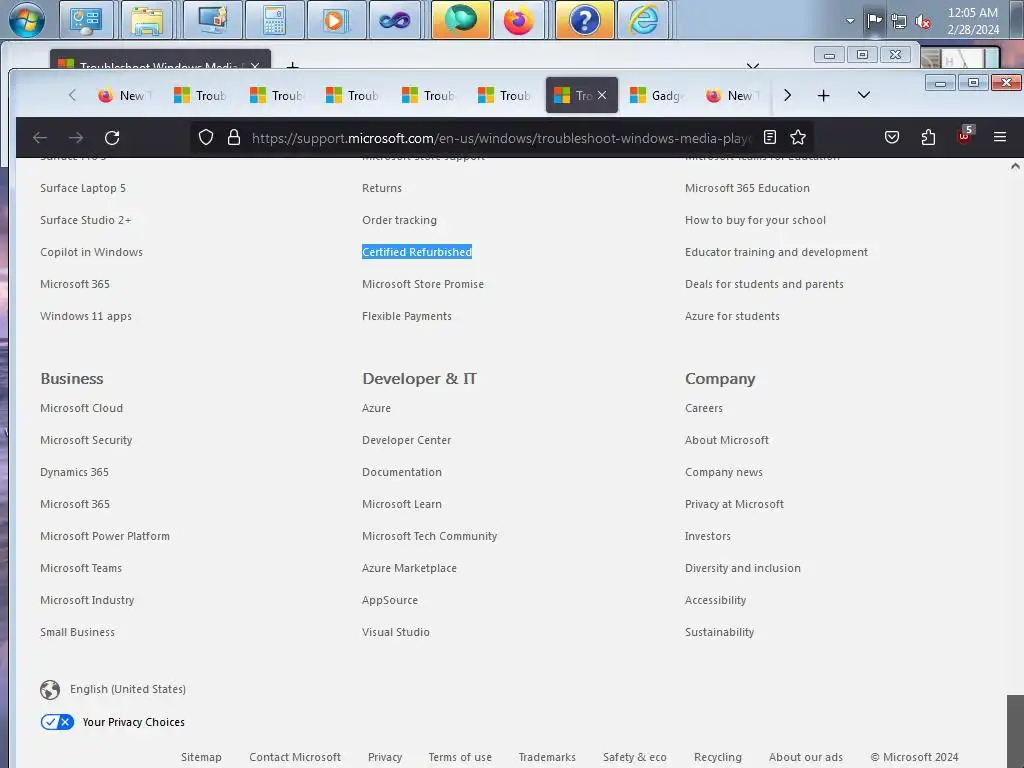Open the Extensions puzzle icon

[928, 137]
